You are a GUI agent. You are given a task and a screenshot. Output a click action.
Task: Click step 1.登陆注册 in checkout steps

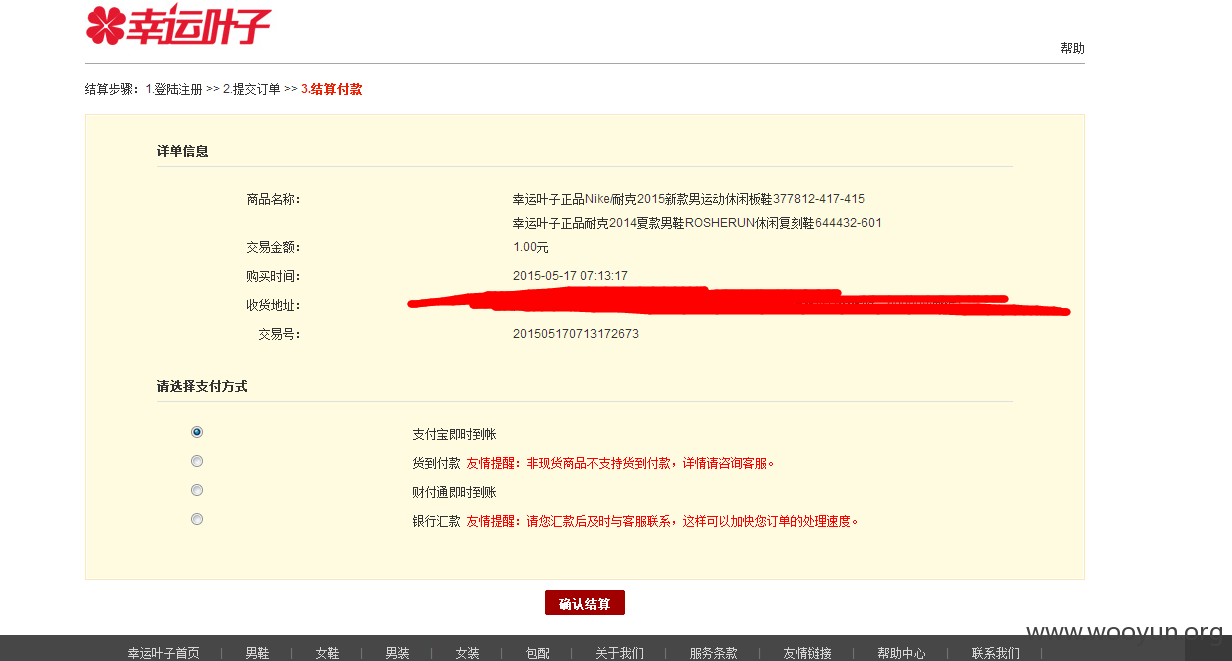click(174, 89)
